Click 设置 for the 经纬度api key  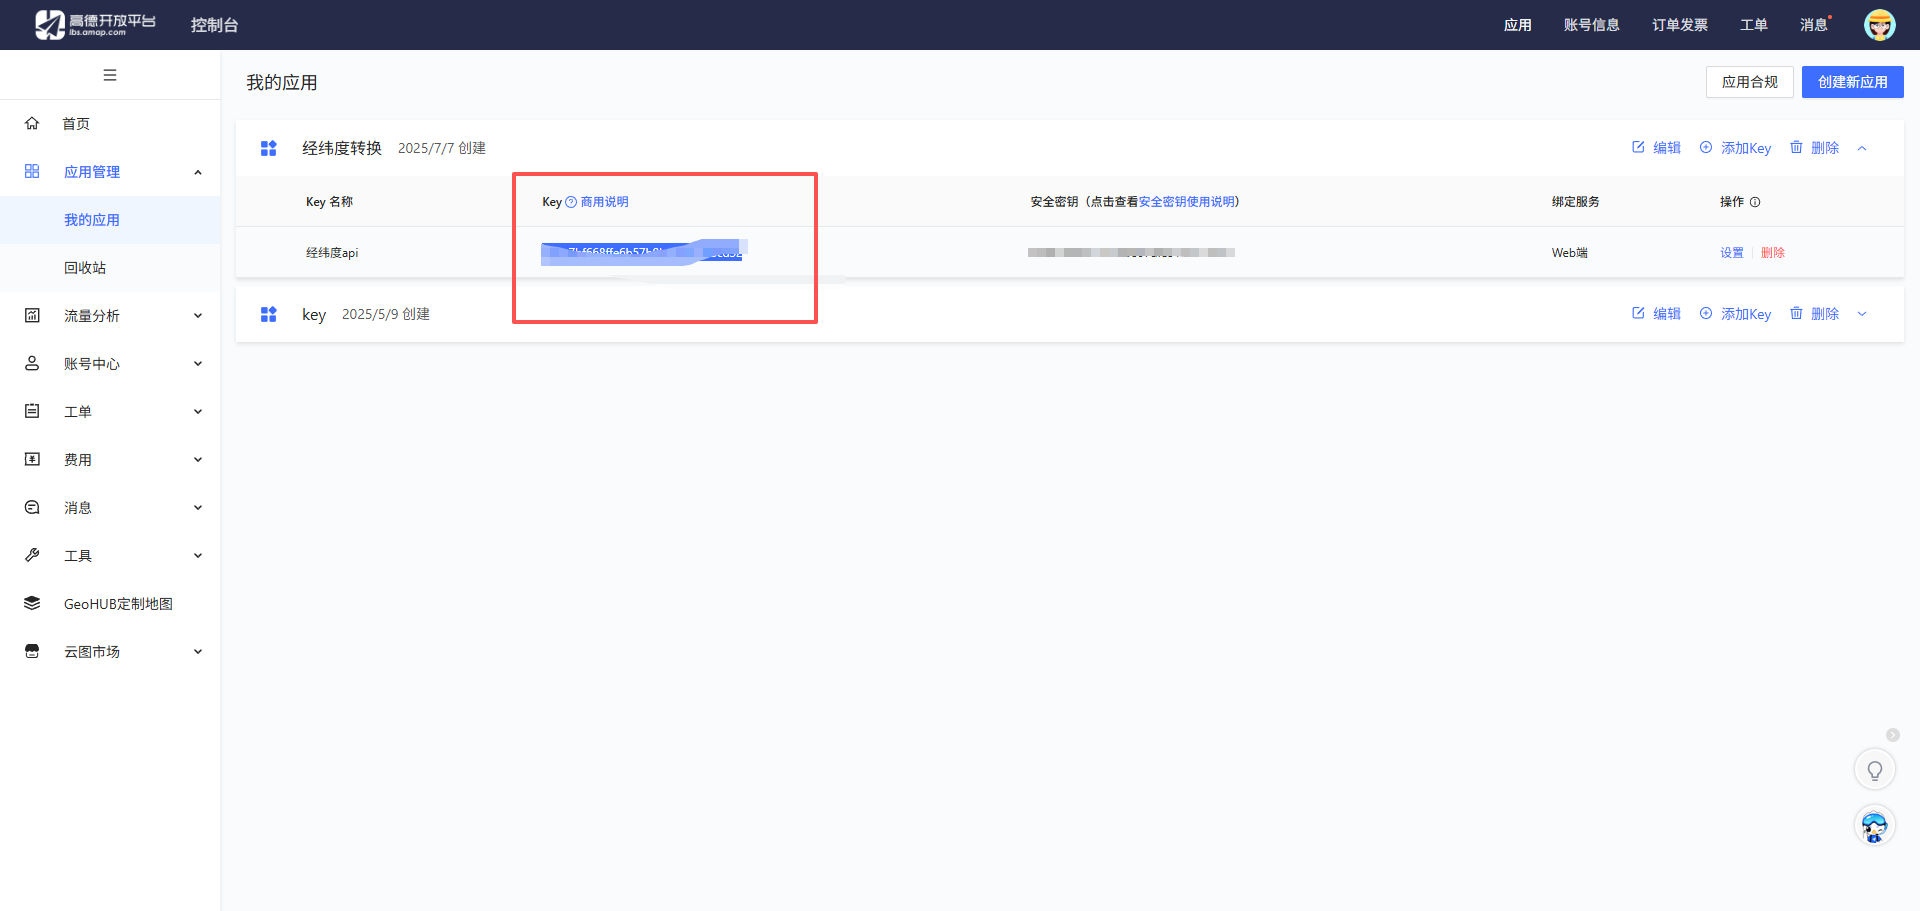1732,253
